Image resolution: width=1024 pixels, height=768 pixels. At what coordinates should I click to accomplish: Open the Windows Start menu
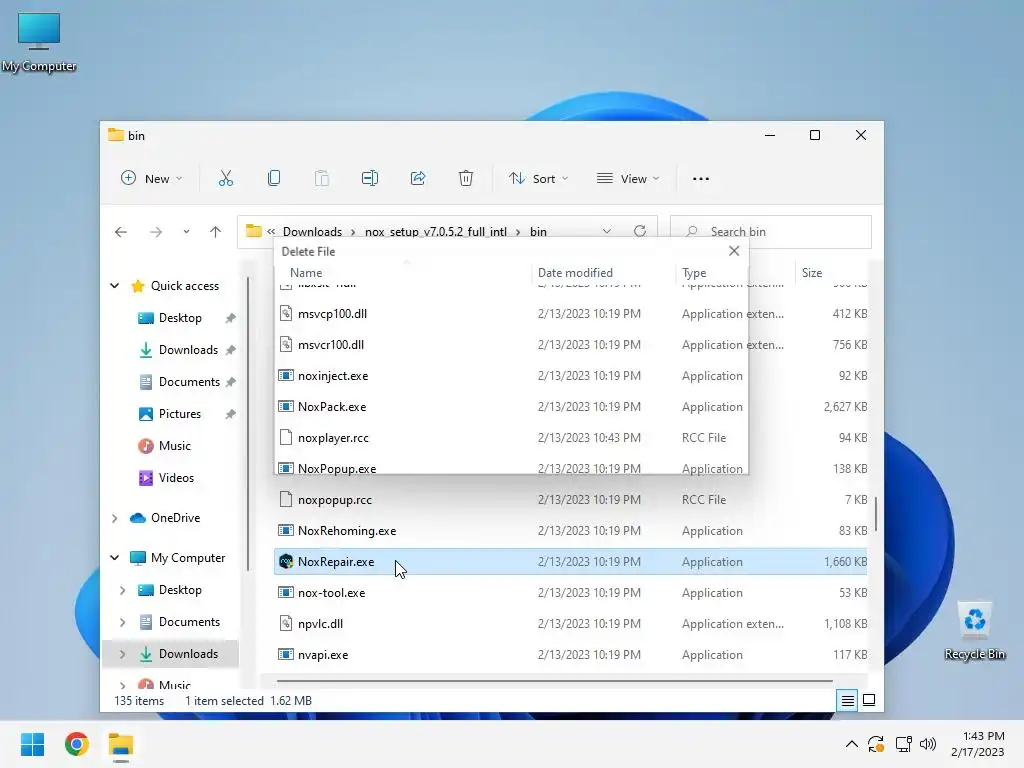point(33,744)
